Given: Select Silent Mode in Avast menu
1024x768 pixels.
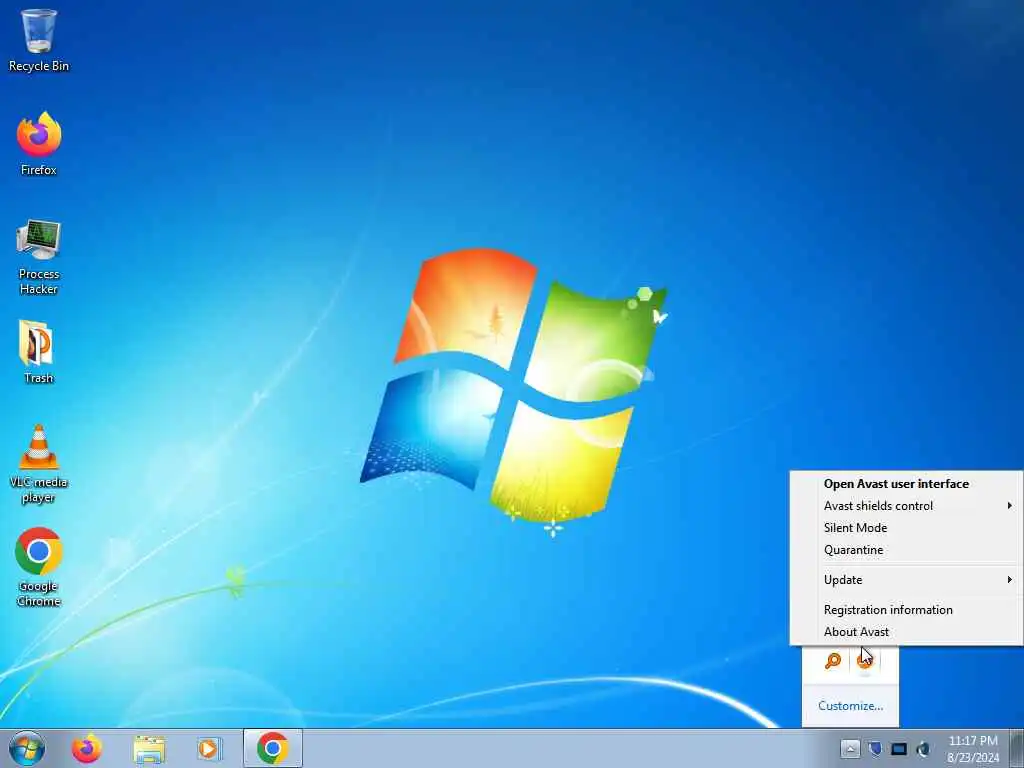Looking at the screenshot, I should coord(905,528).
